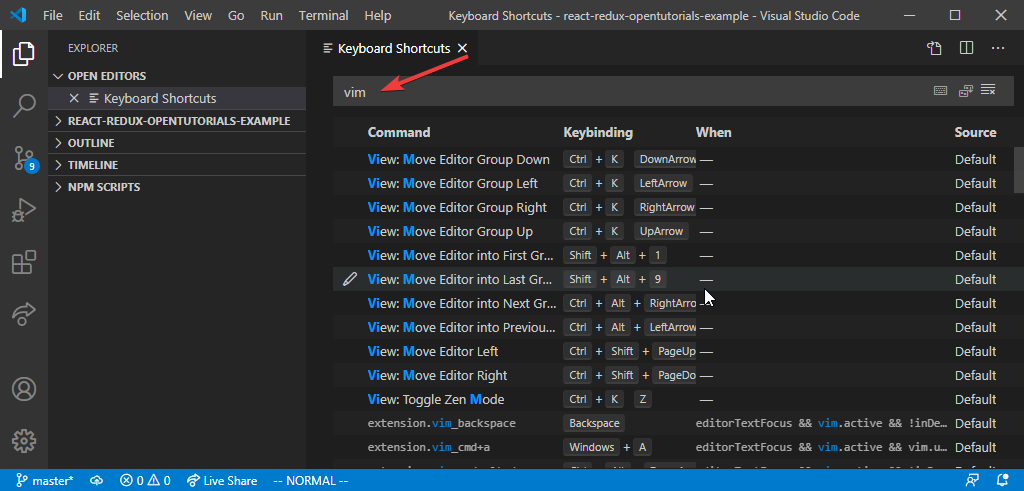
Task: Open the Help menu
Action: click(377, 15)
